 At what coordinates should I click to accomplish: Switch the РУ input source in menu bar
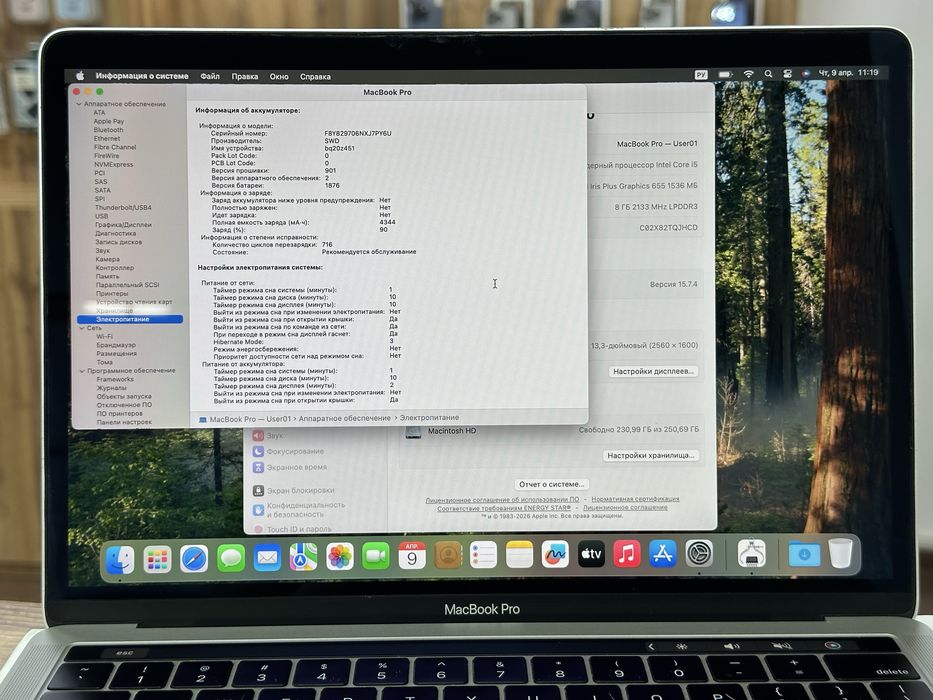701,74
